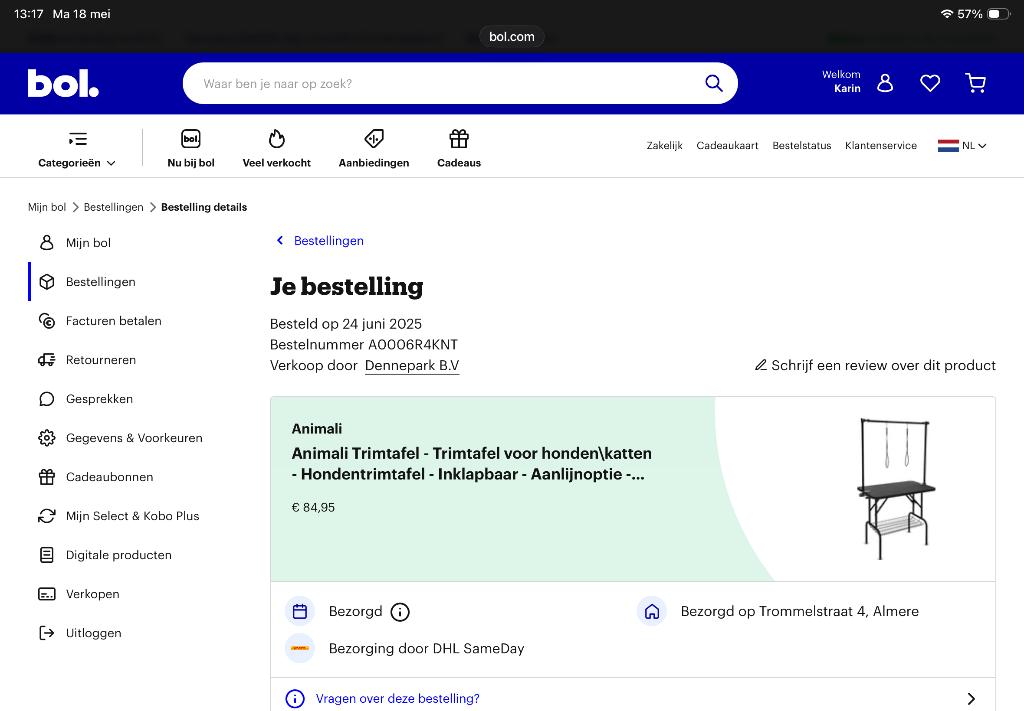Open Cadeaus gift icon
1024x711 pixels.
(x=459, y=138)
